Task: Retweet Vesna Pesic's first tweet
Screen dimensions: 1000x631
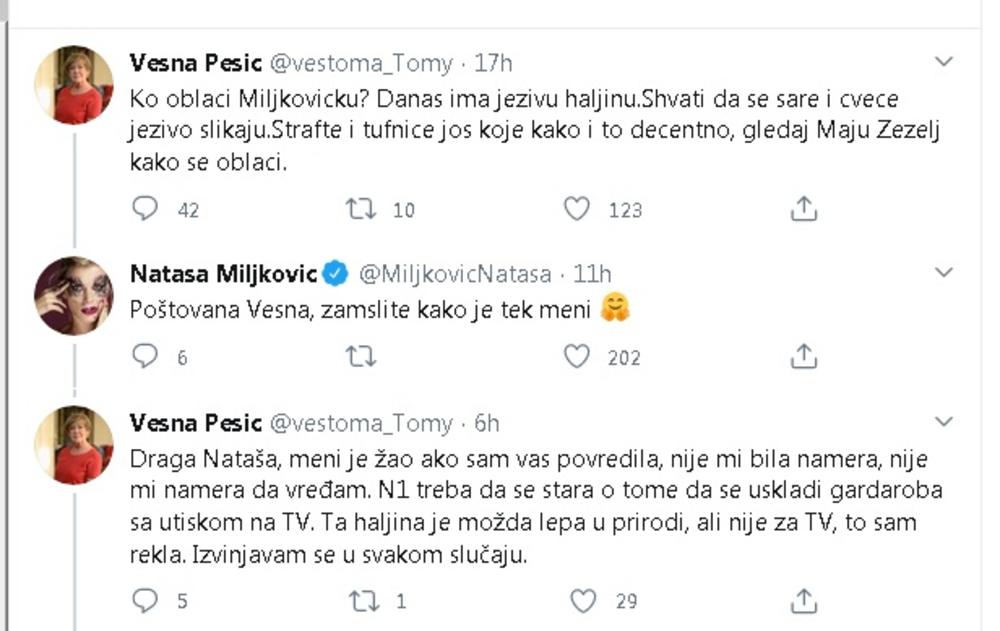Action: [360, 209]
